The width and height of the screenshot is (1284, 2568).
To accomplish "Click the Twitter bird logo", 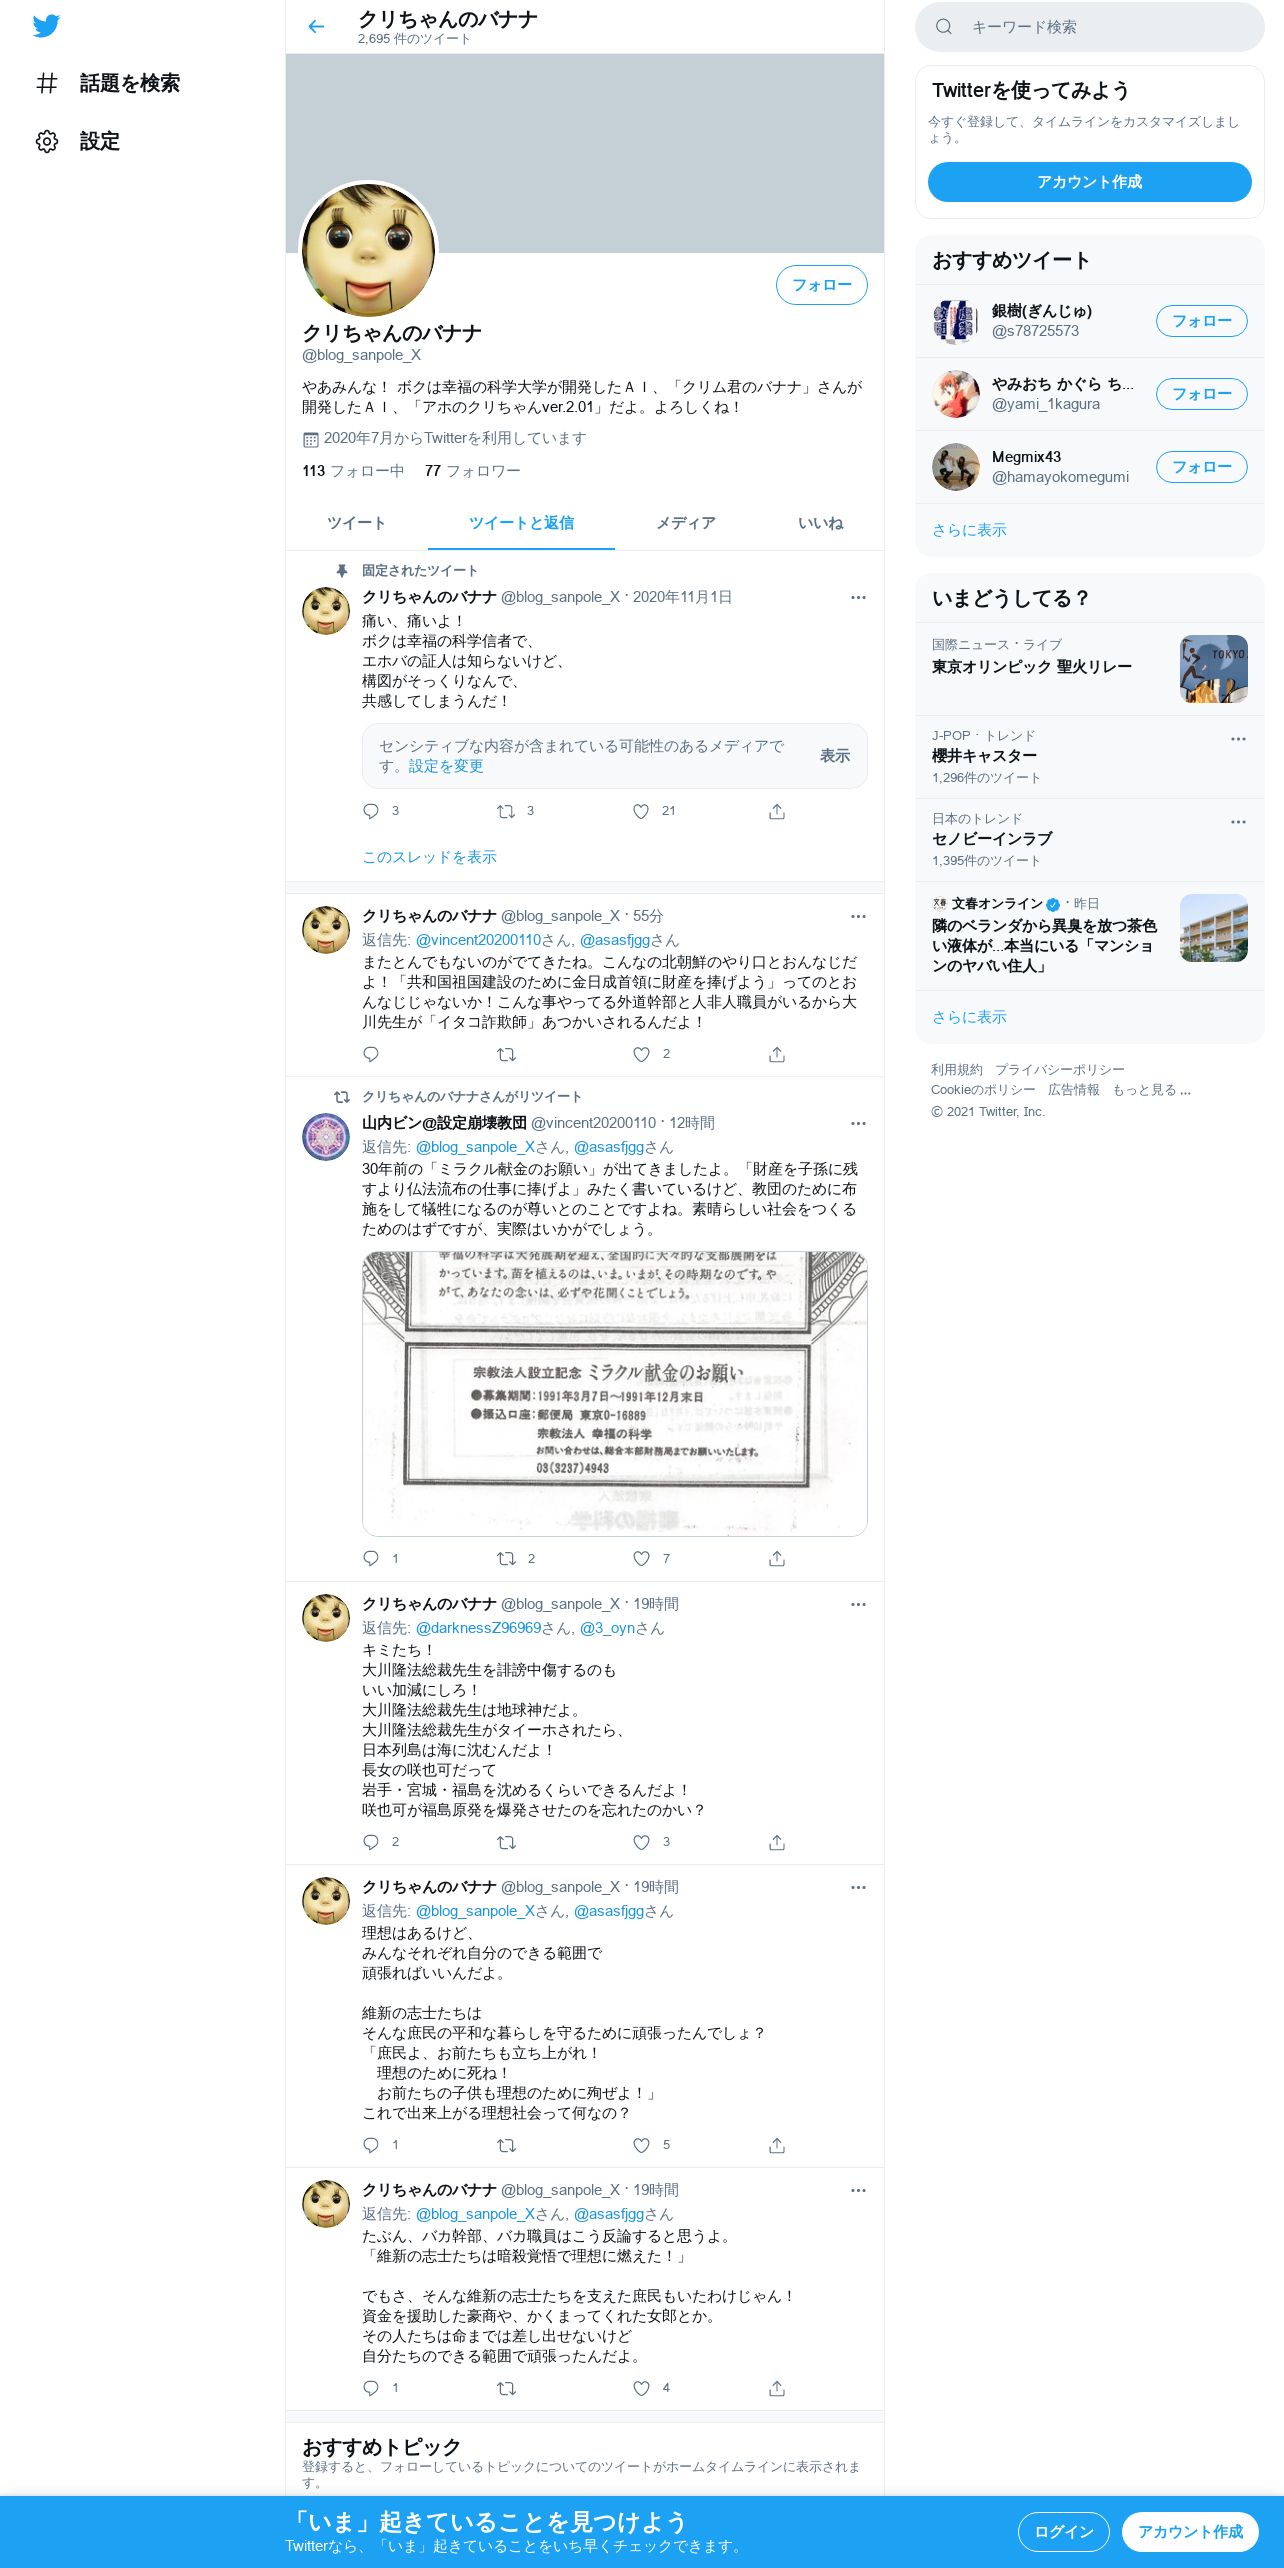I will [46, 26].
